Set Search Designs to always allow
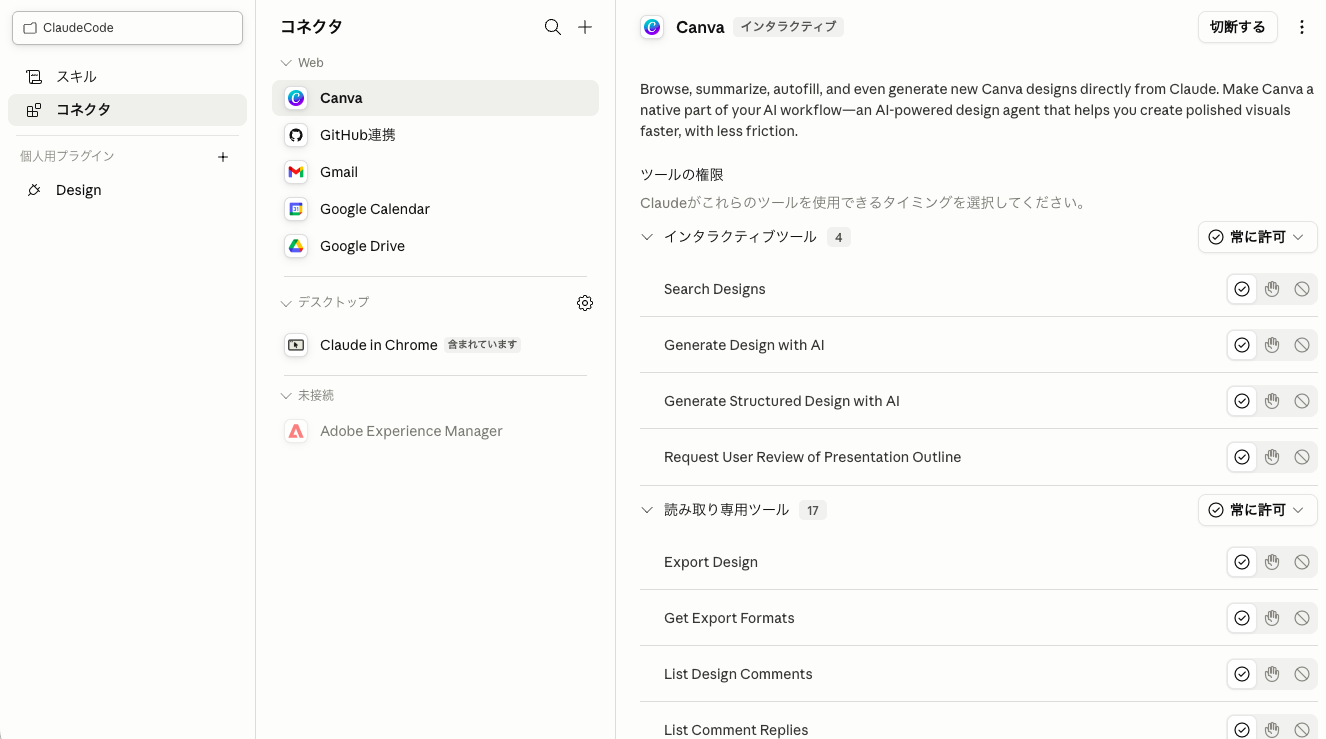 tap(1242, 289)
